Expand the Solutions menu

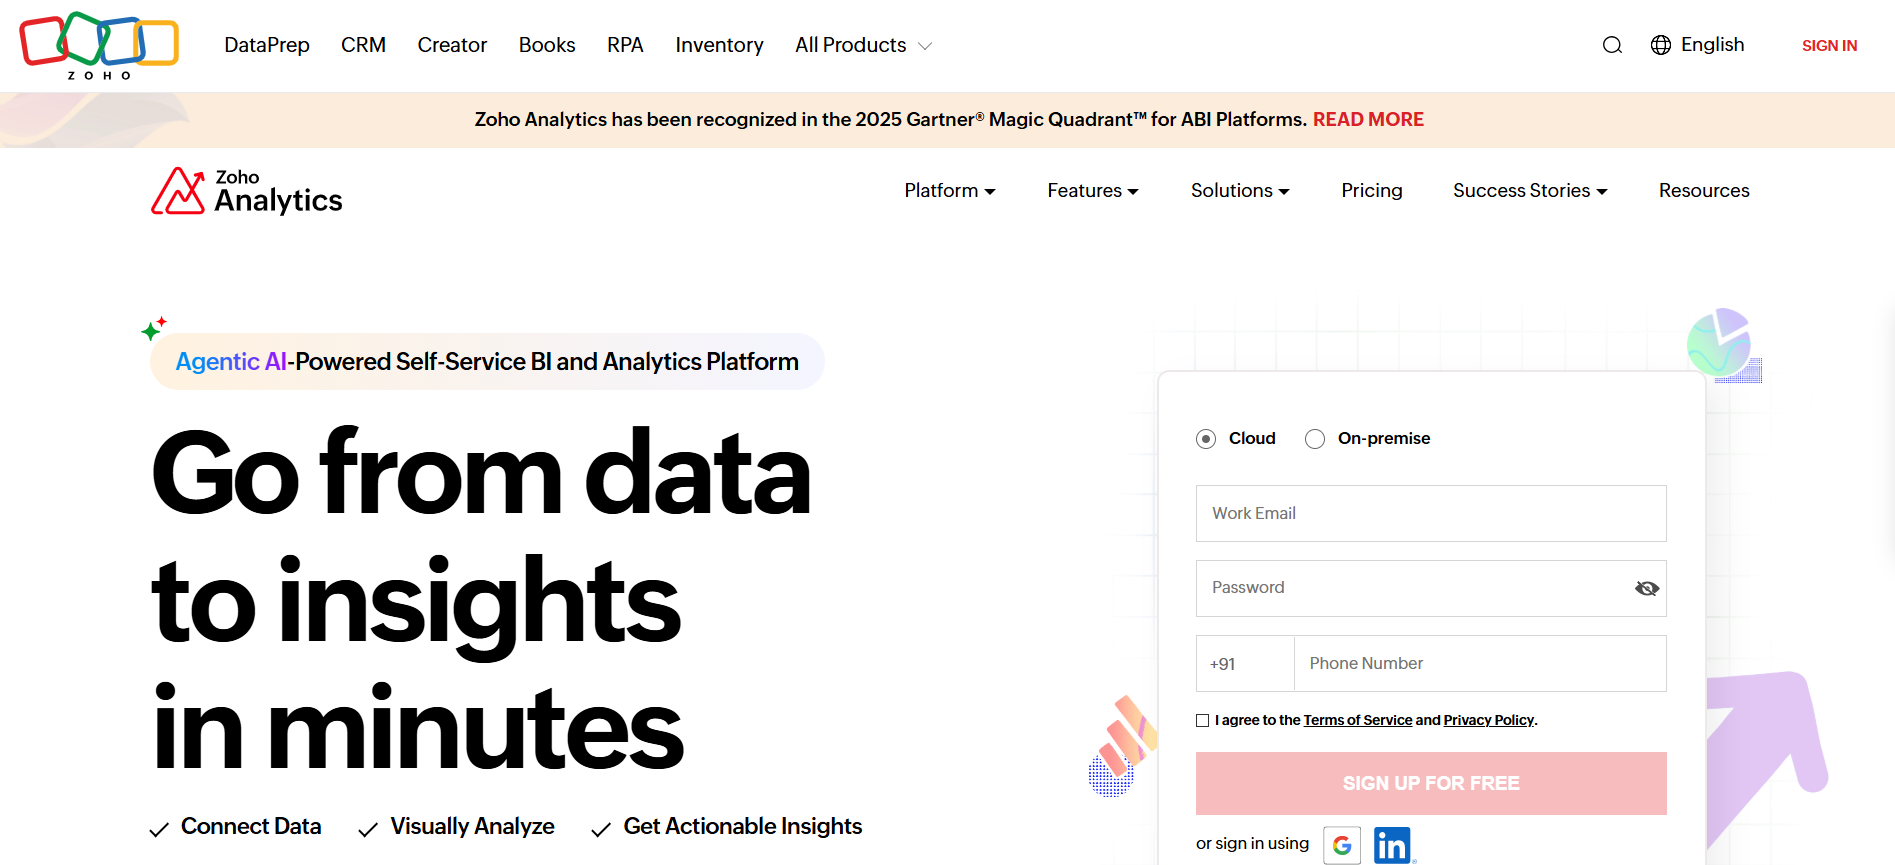point(1240,190)
